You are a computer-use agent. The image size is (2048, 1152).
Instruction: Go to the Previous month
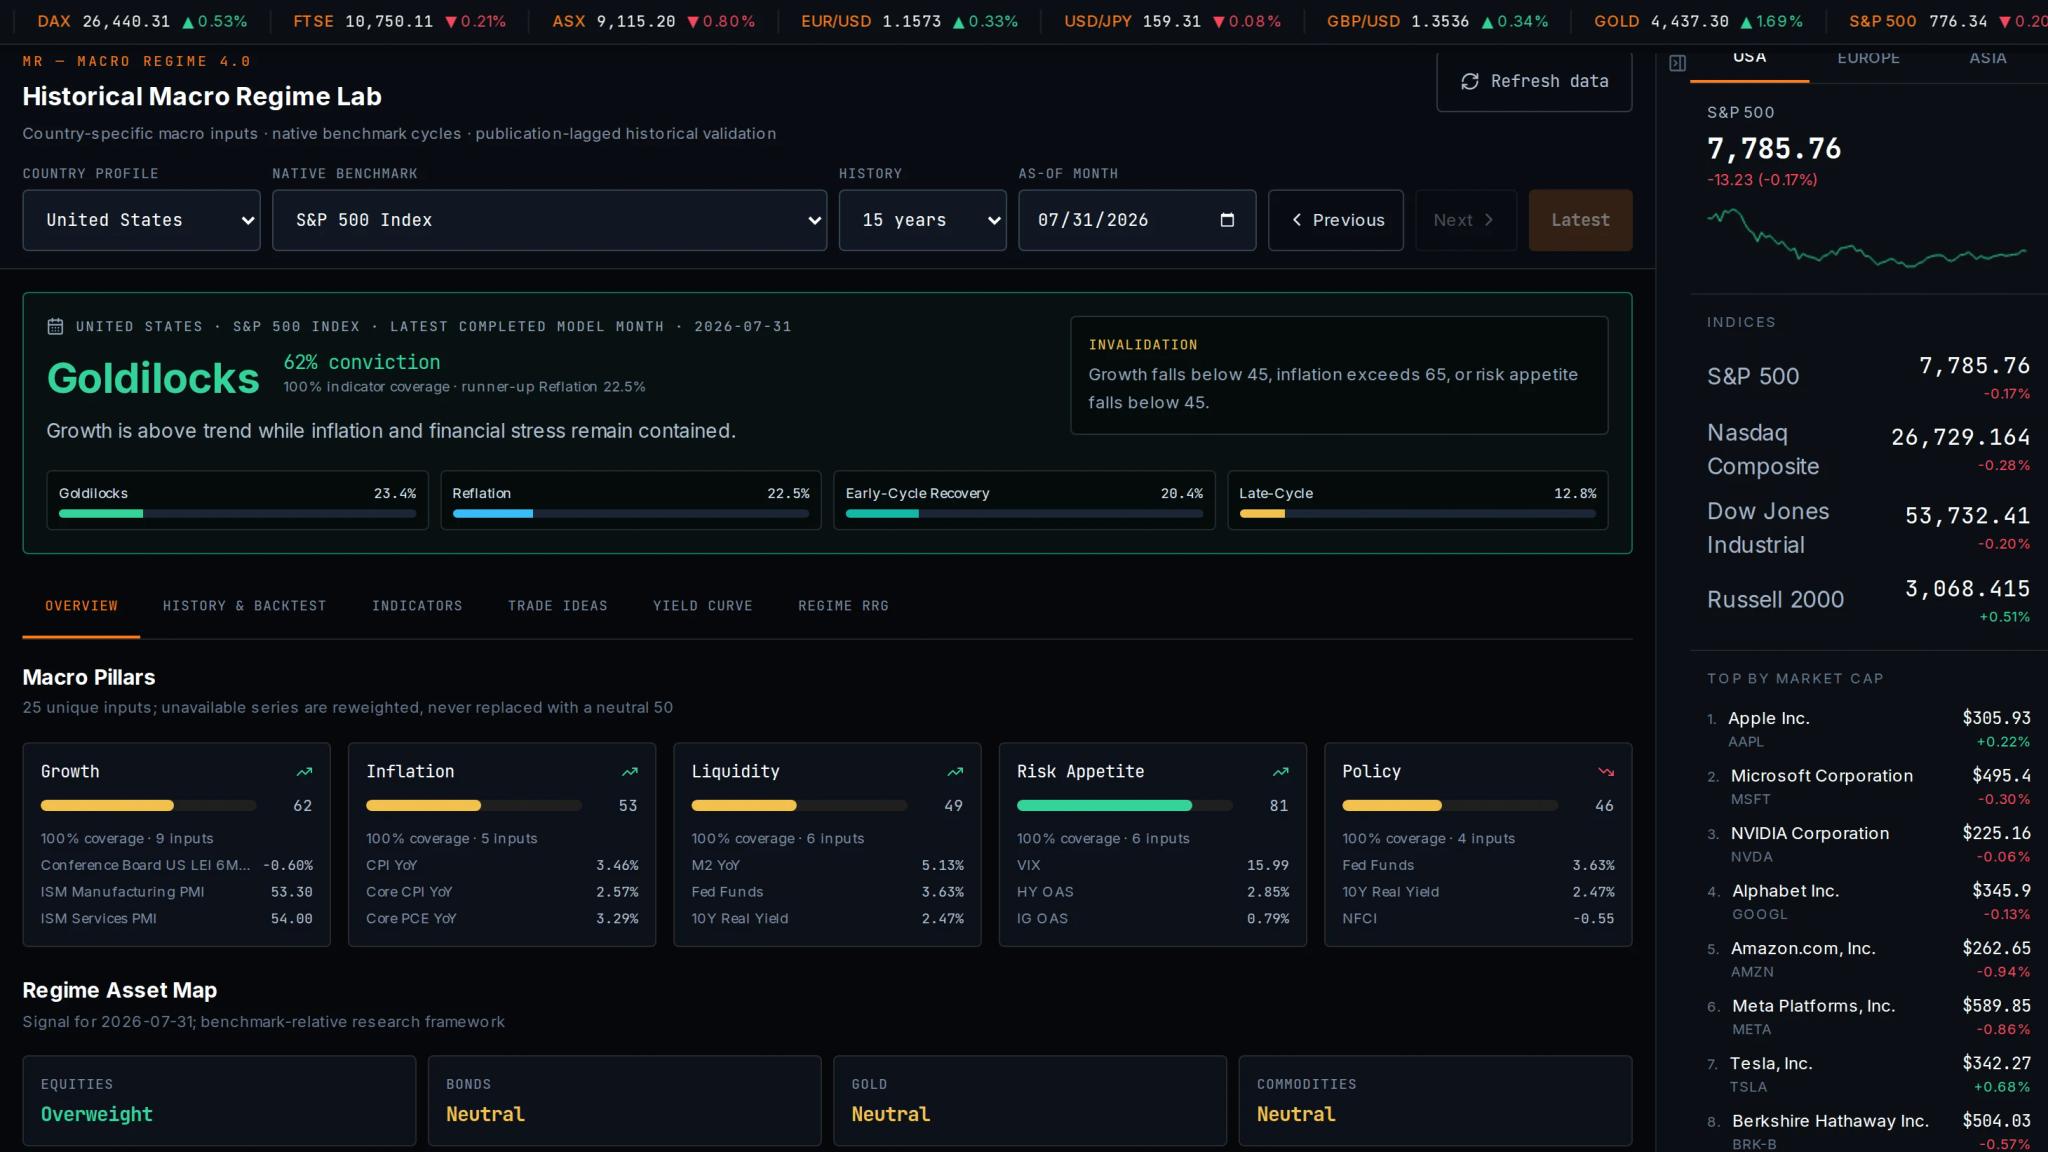[x=1336, y=220]
